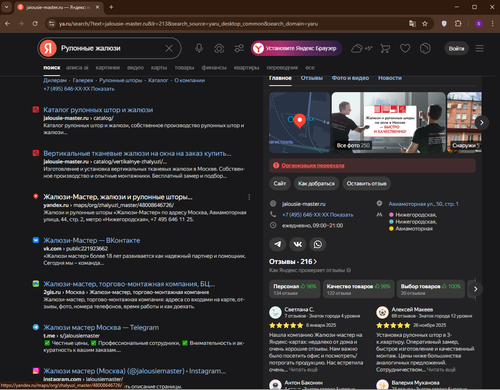This screenshot has height=390, width=500.
Task: Switch to the товары search tab
Action: tap(184, 68)
